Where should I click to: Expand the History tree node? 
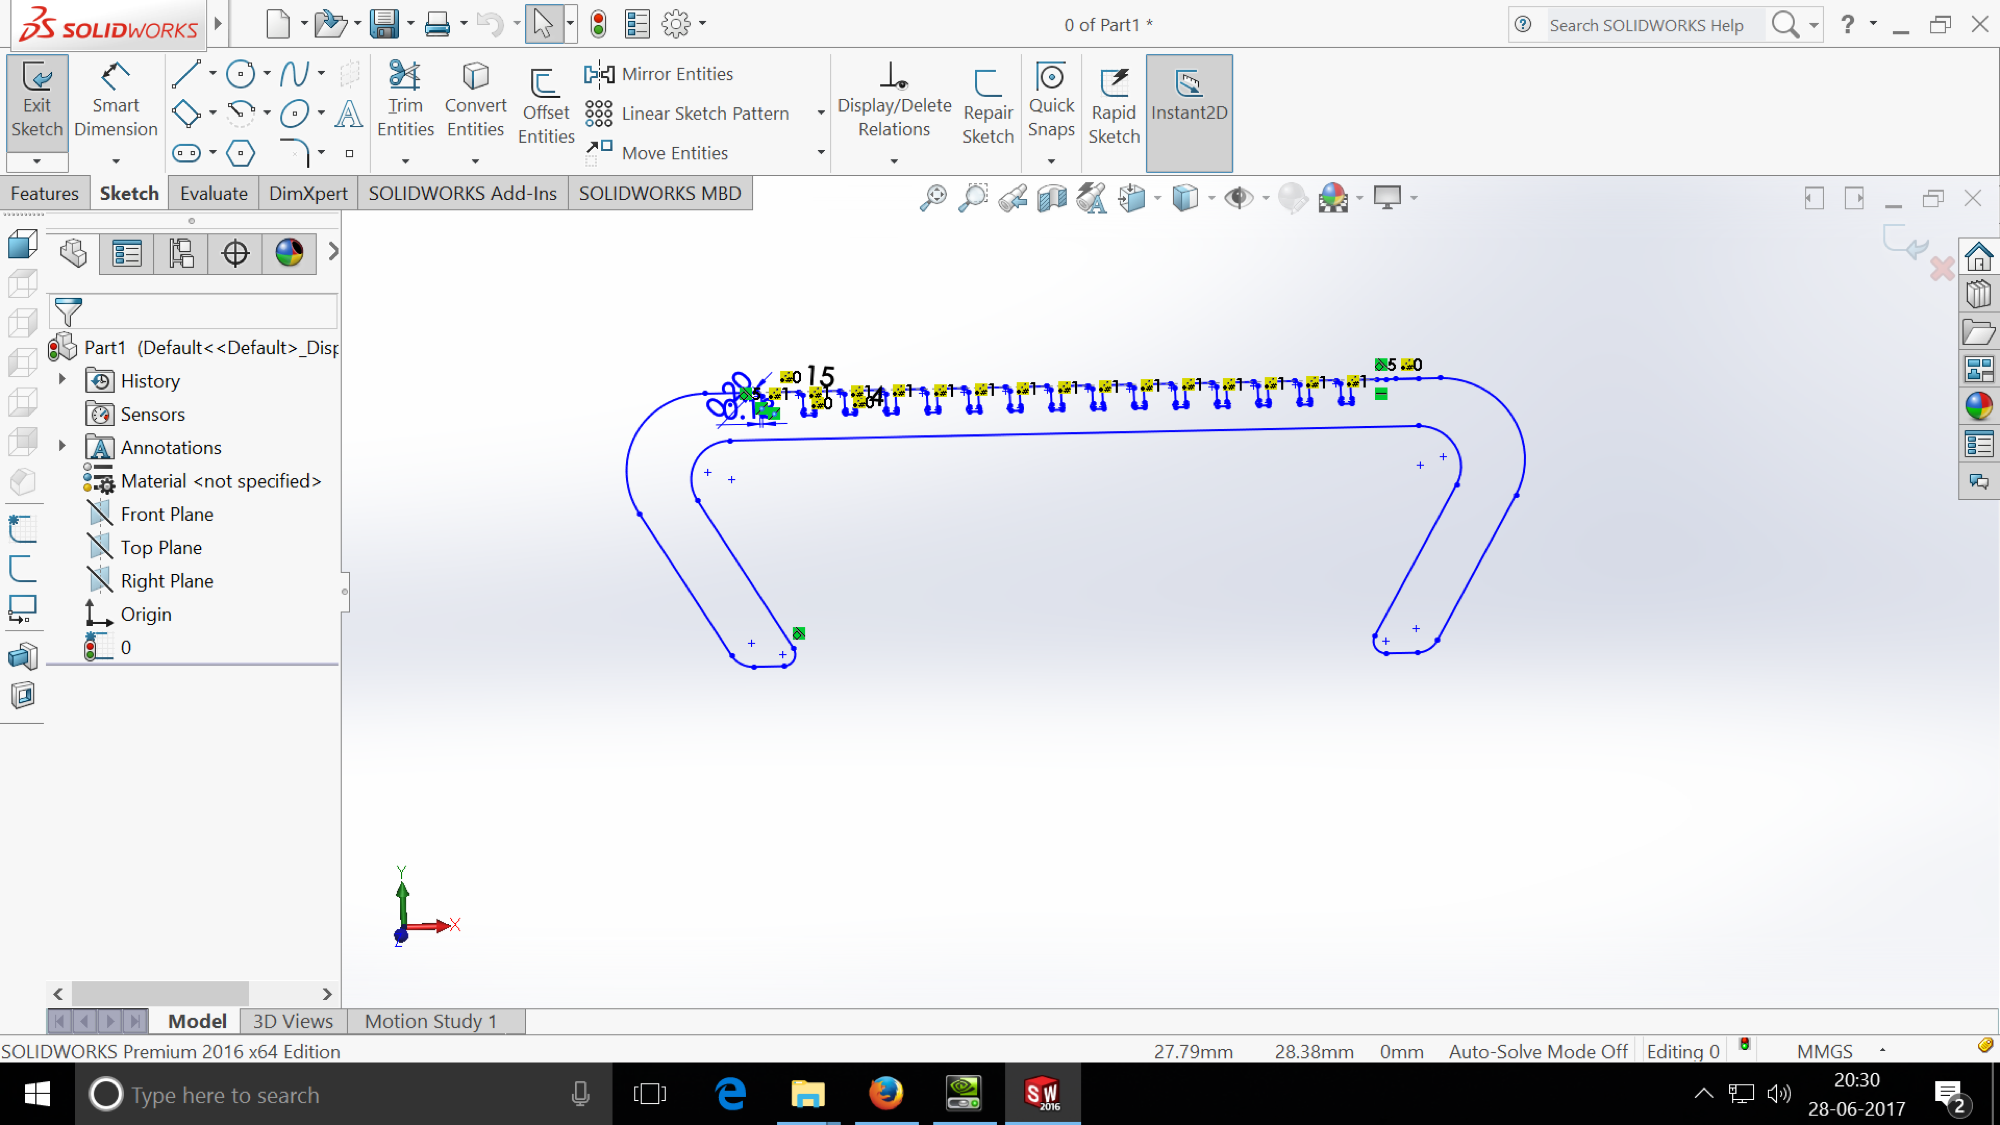[x=62, y=380]
